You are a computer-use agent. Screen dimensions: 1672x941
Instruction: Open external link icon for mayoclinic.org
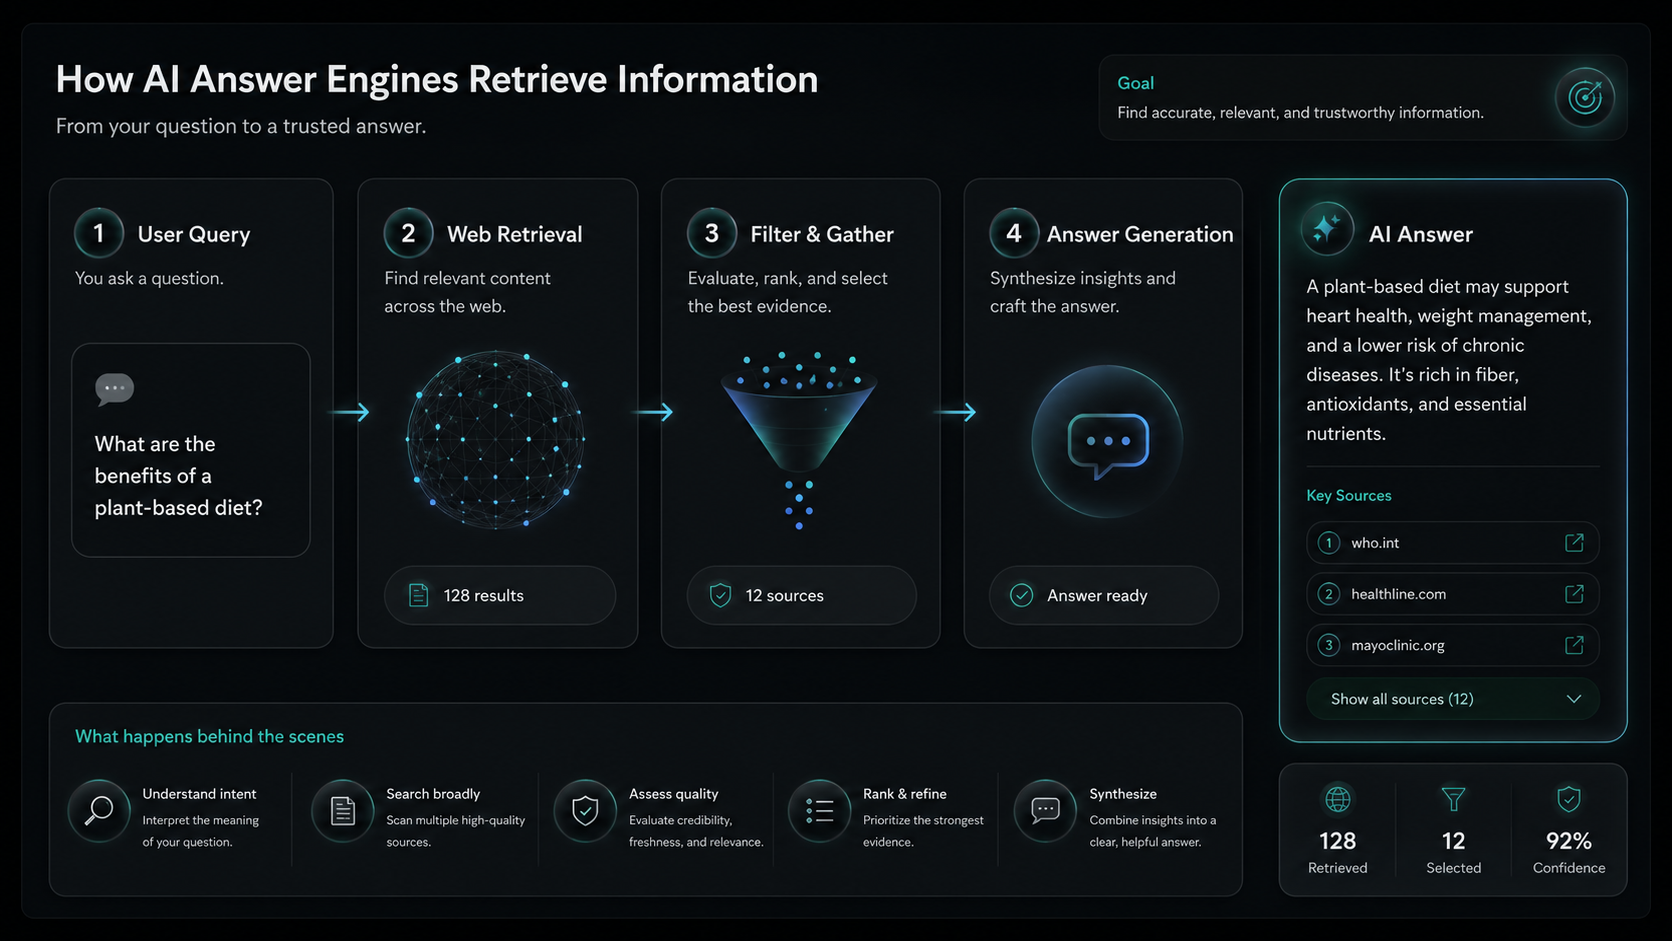pyautogui.click(x=1574, y=645)
